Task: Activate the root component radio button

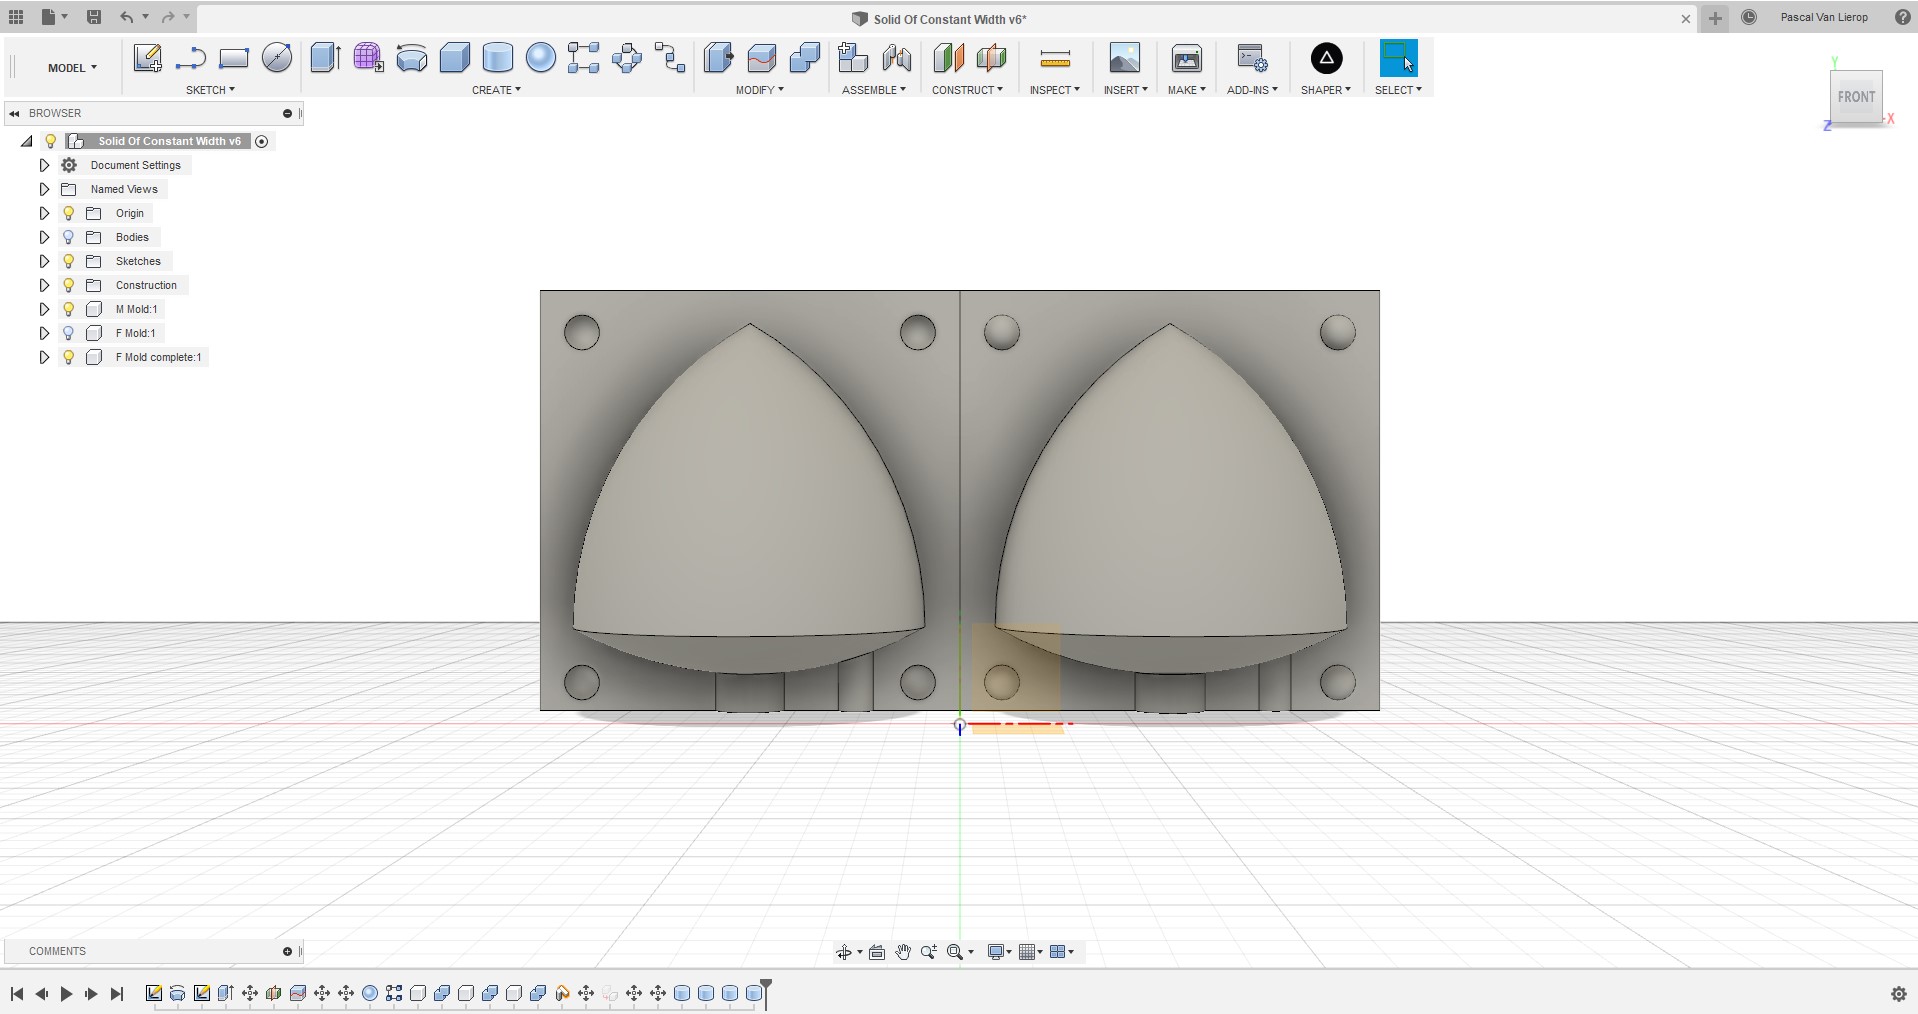Action: click(262, 141)
